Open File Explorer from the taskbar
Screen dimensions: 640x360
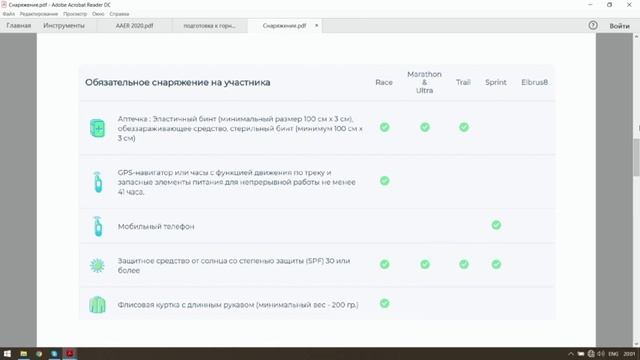(x=24, y=353)
